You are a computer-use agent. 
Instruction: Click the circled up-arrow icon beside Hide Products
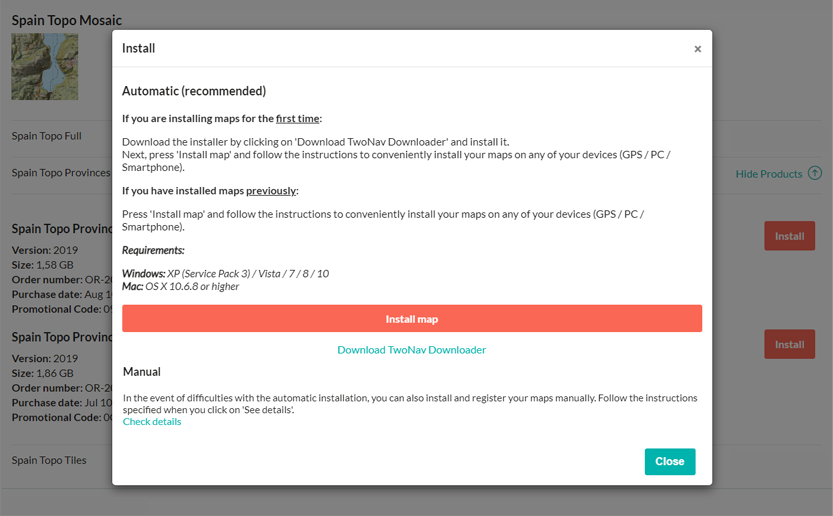point(815,174)
